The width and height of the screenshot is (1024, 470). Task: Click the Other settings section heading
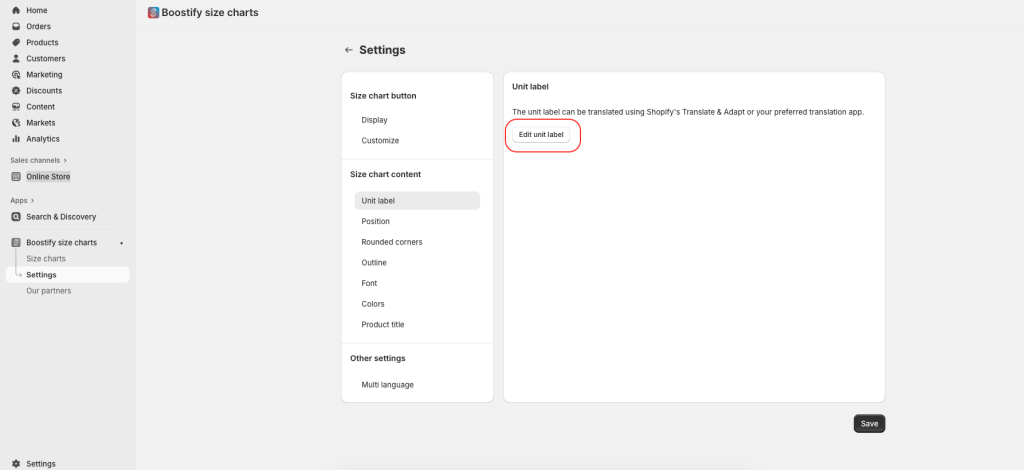[x=377, y=358]
